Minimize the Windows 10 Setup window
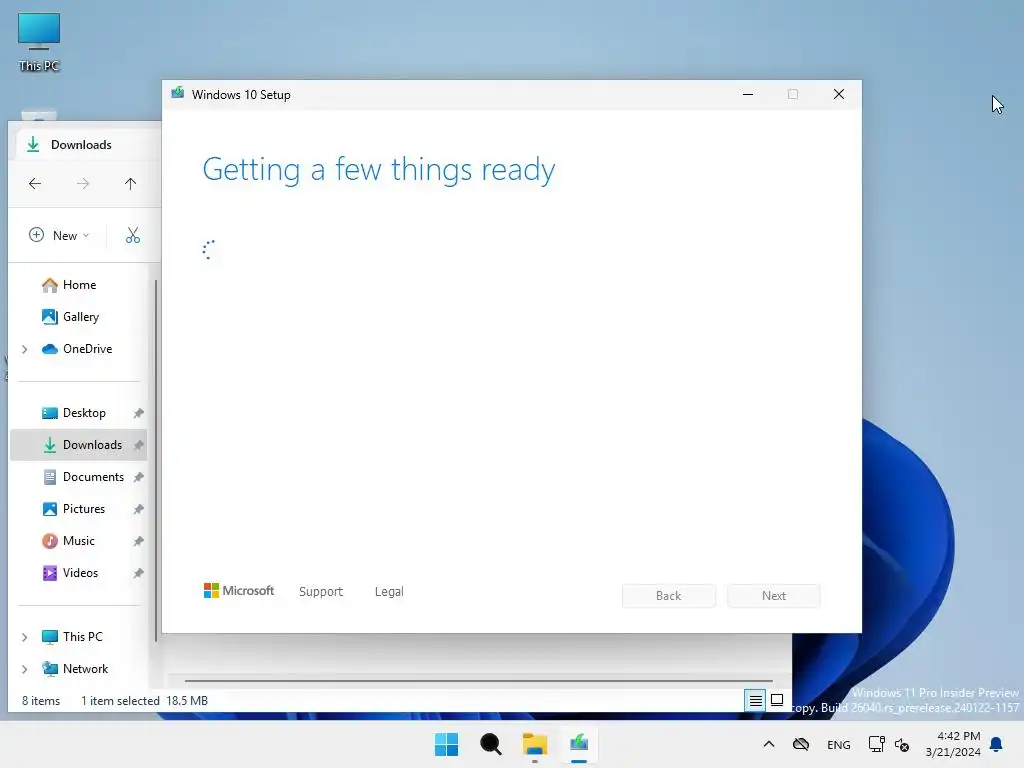This screenshot has width=1024, height=768. coord(748,94)
